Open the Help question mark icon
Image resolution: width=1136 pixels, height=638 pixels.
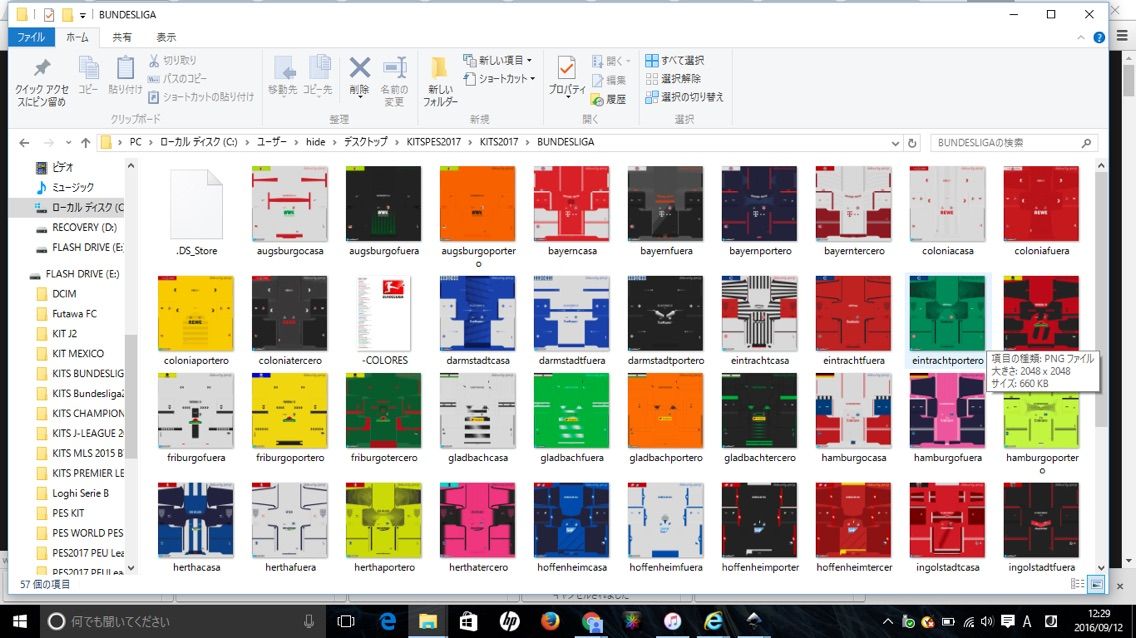pyautogui.click(x=1099, y=38)
